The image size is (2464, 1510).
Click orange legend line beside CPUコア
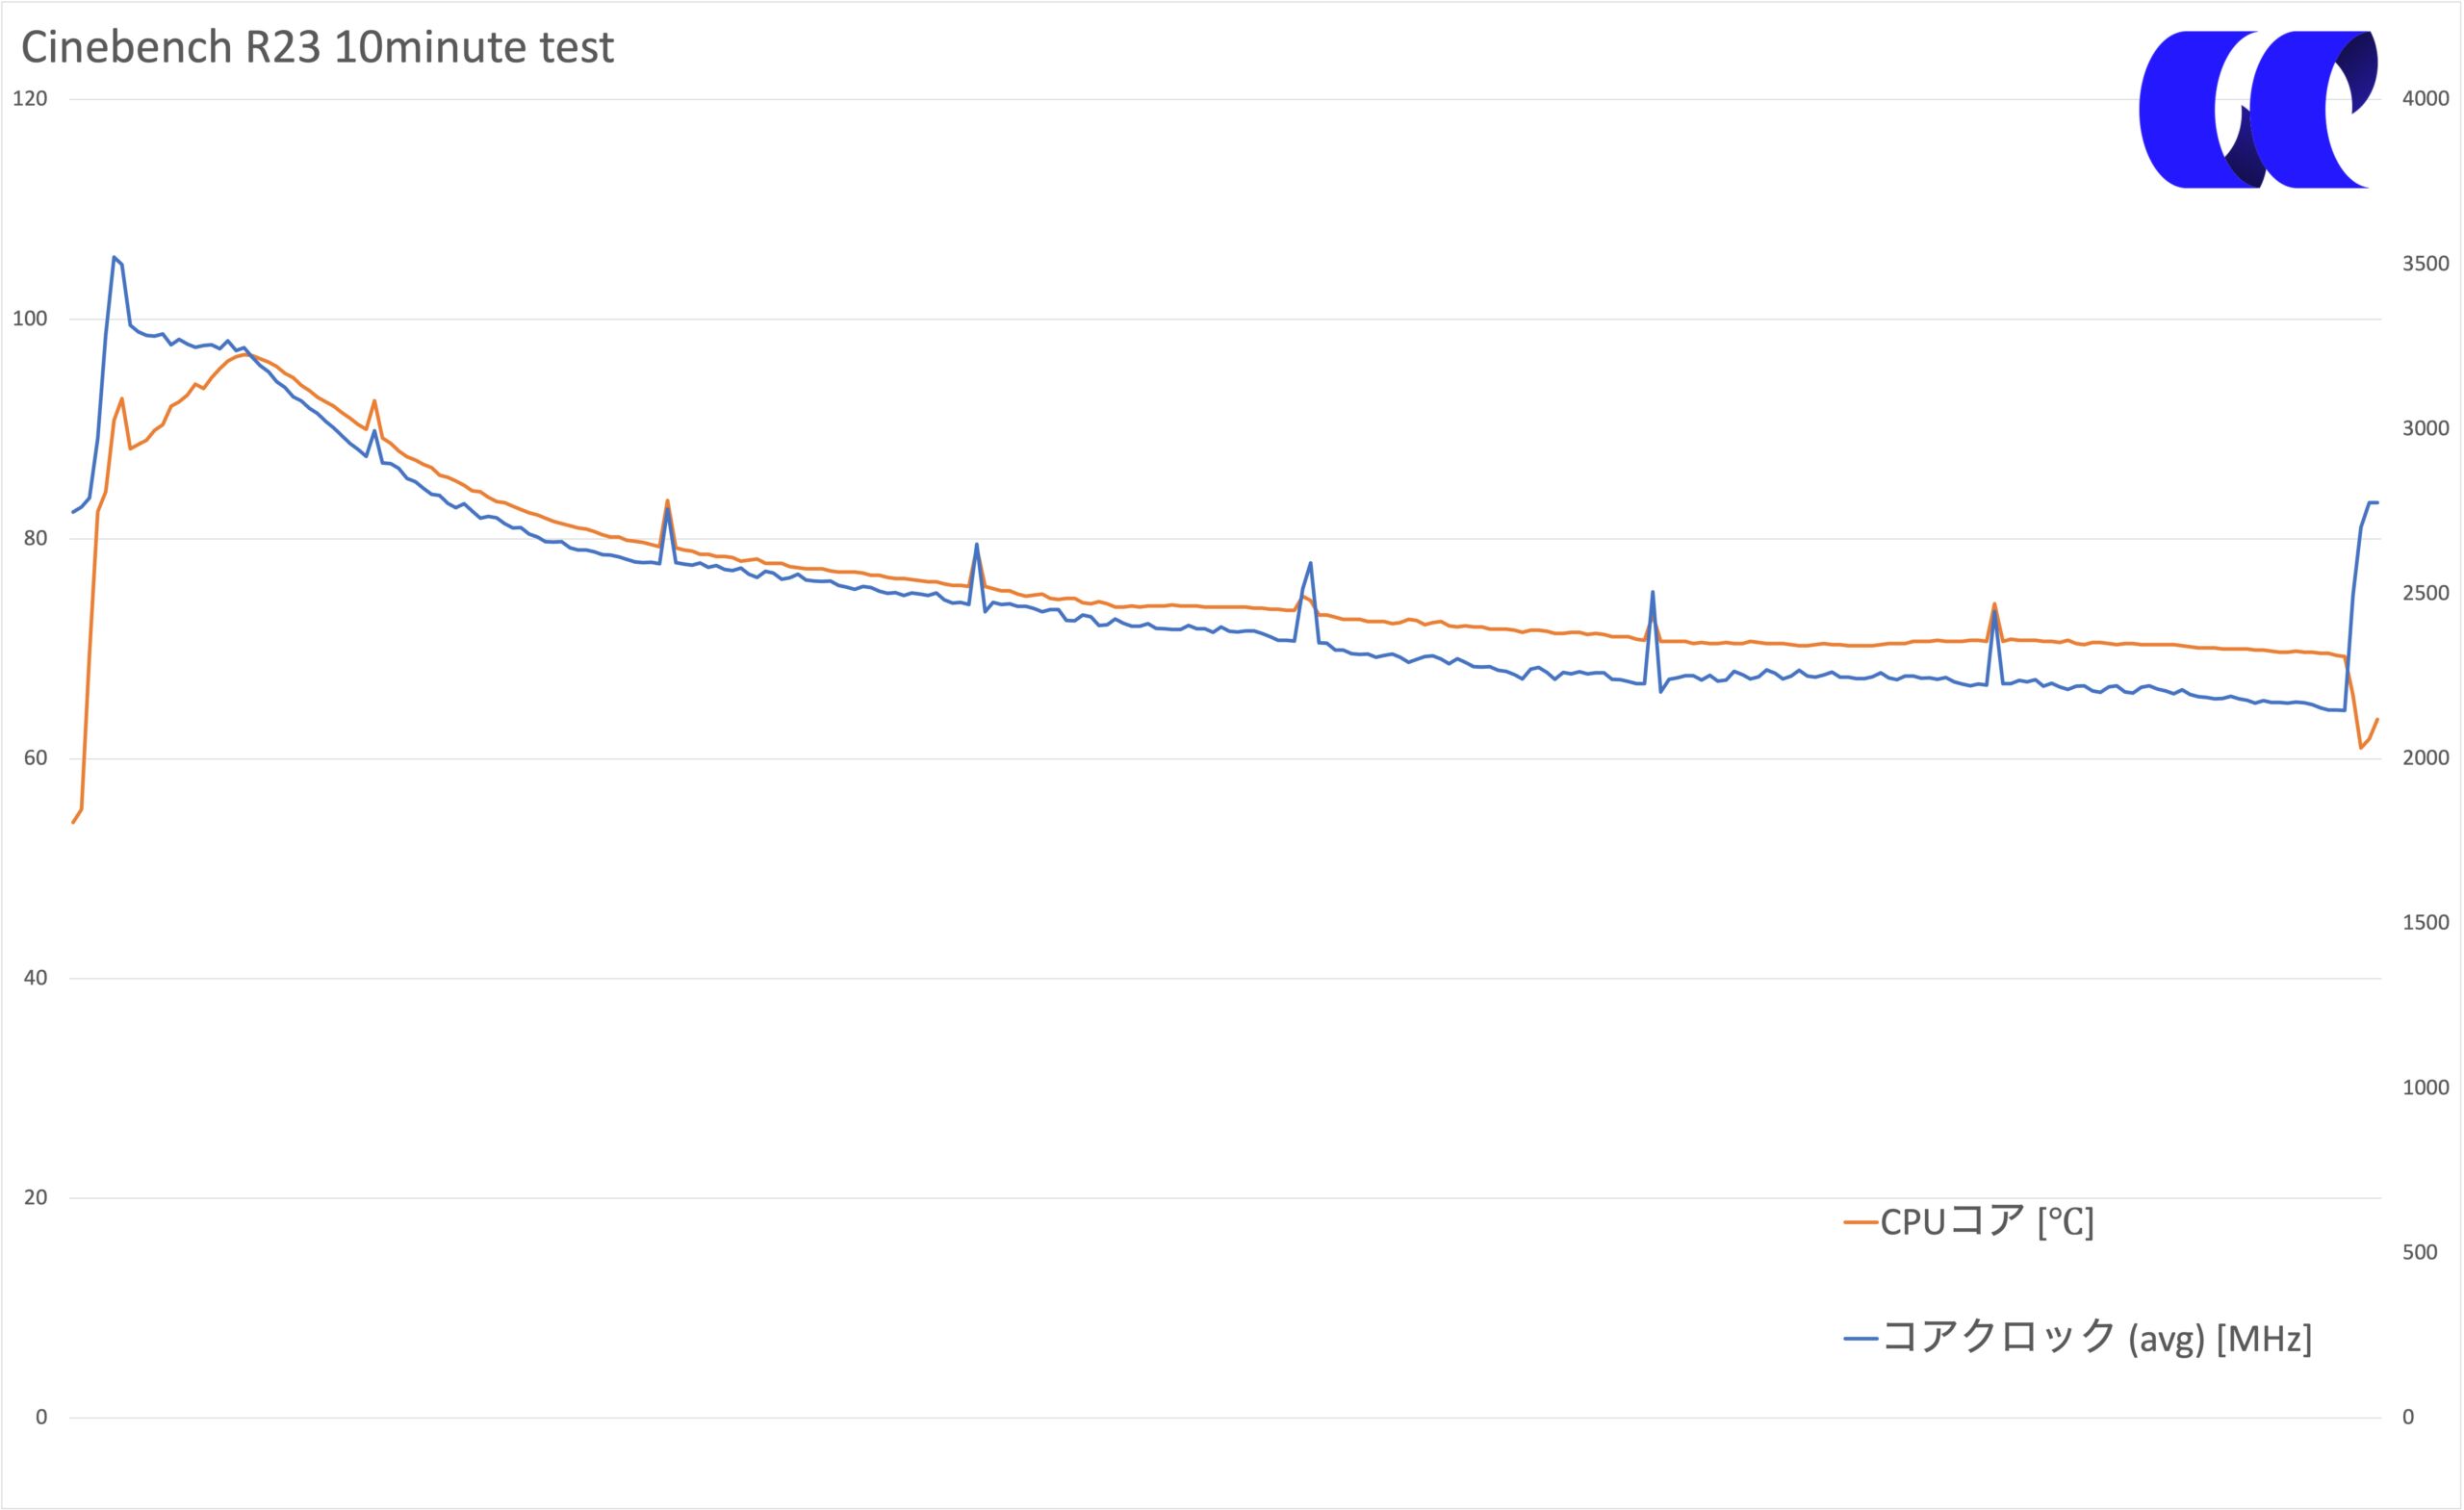pyautogui.click(x=1860, y=1222)
